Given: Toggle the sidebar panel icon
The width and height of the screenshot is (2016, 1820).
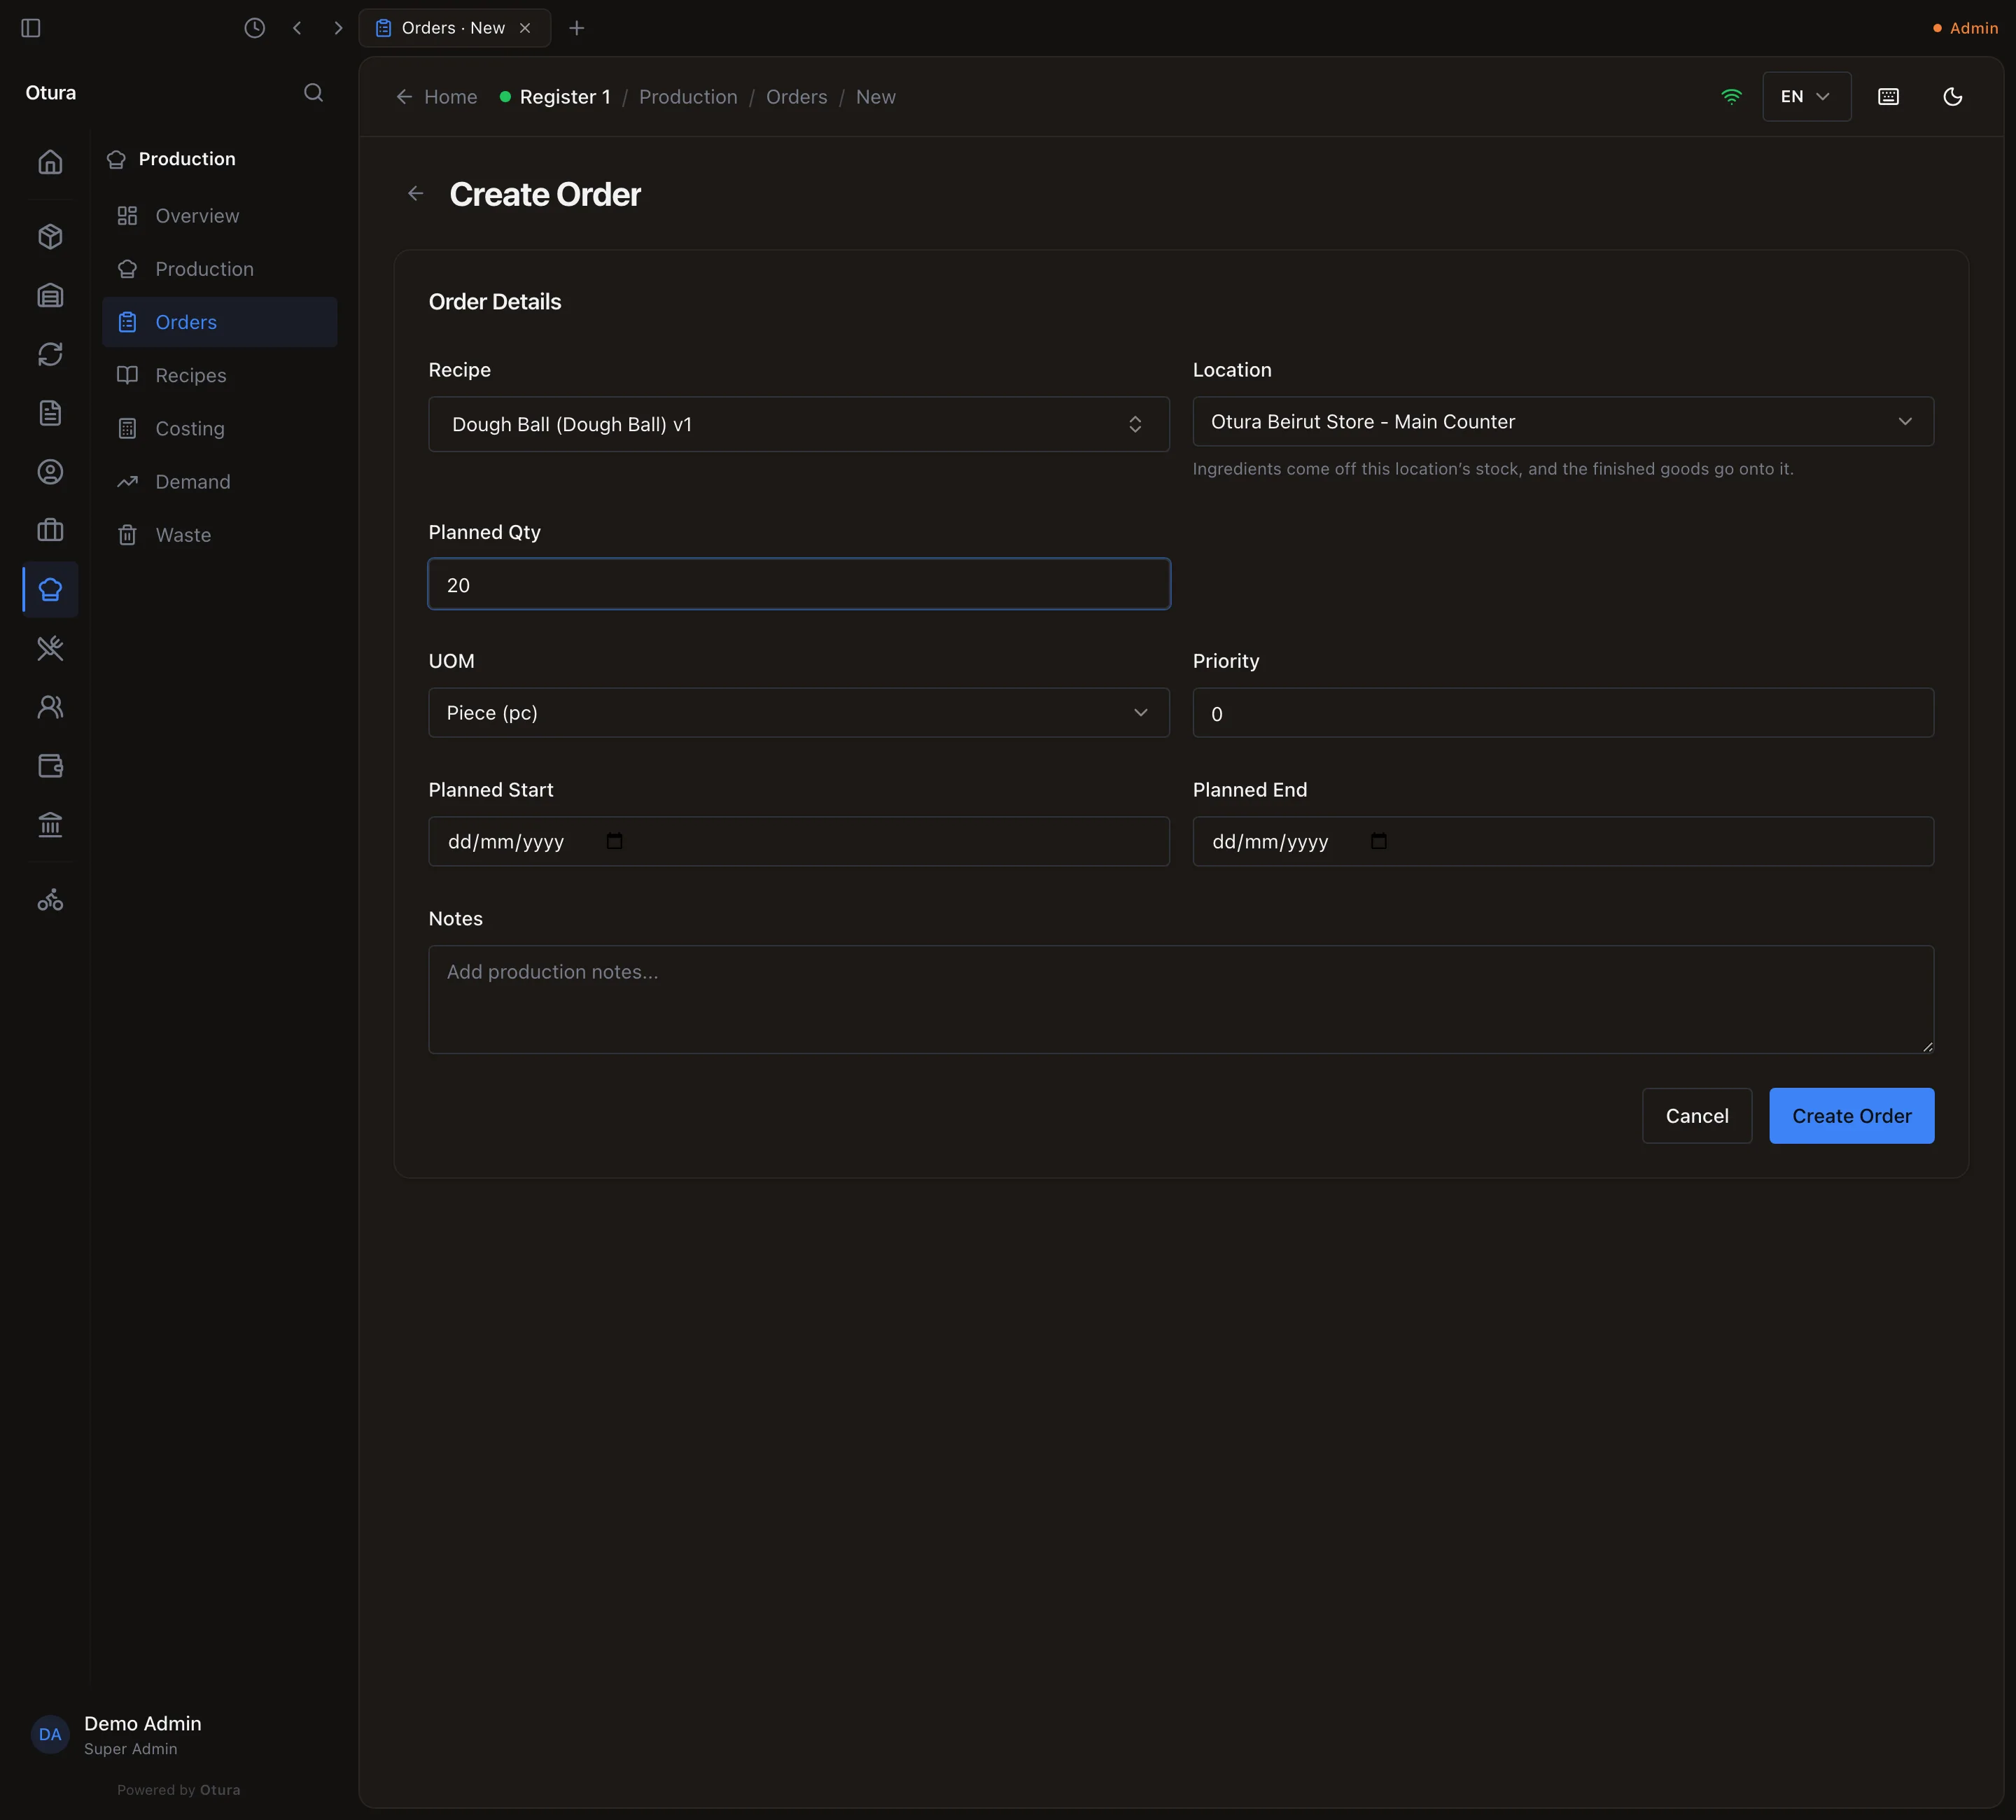Looking at the screenshot, I should click(31, 28).
